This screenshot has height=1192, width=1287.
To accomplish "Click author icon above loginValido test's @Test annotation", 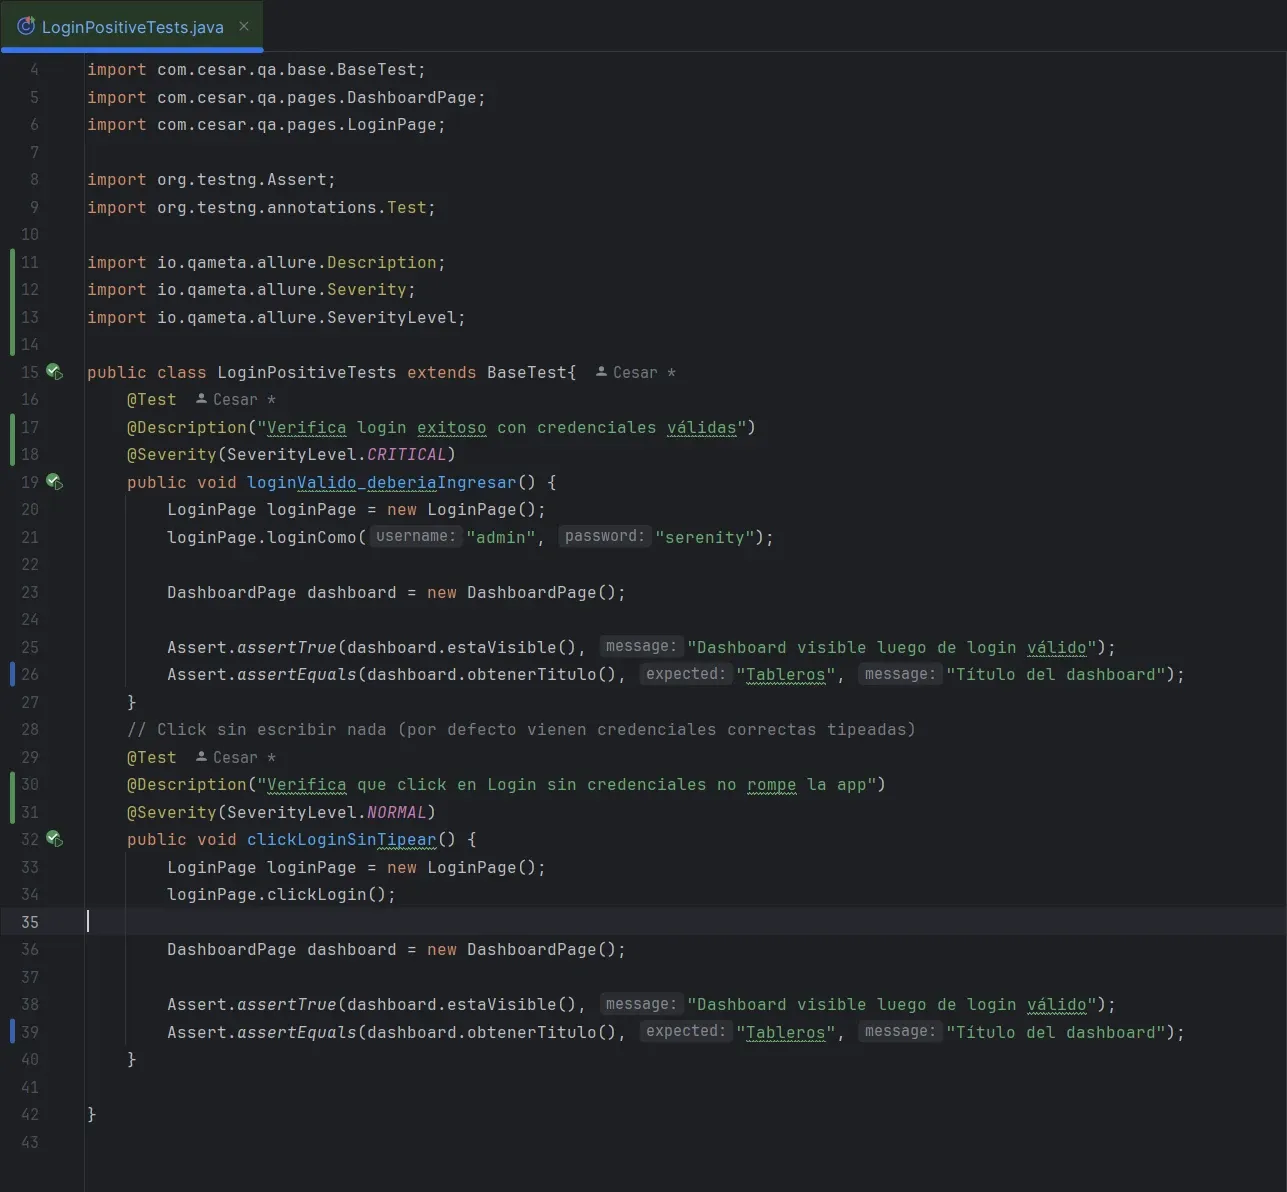I will click(201, 398).
